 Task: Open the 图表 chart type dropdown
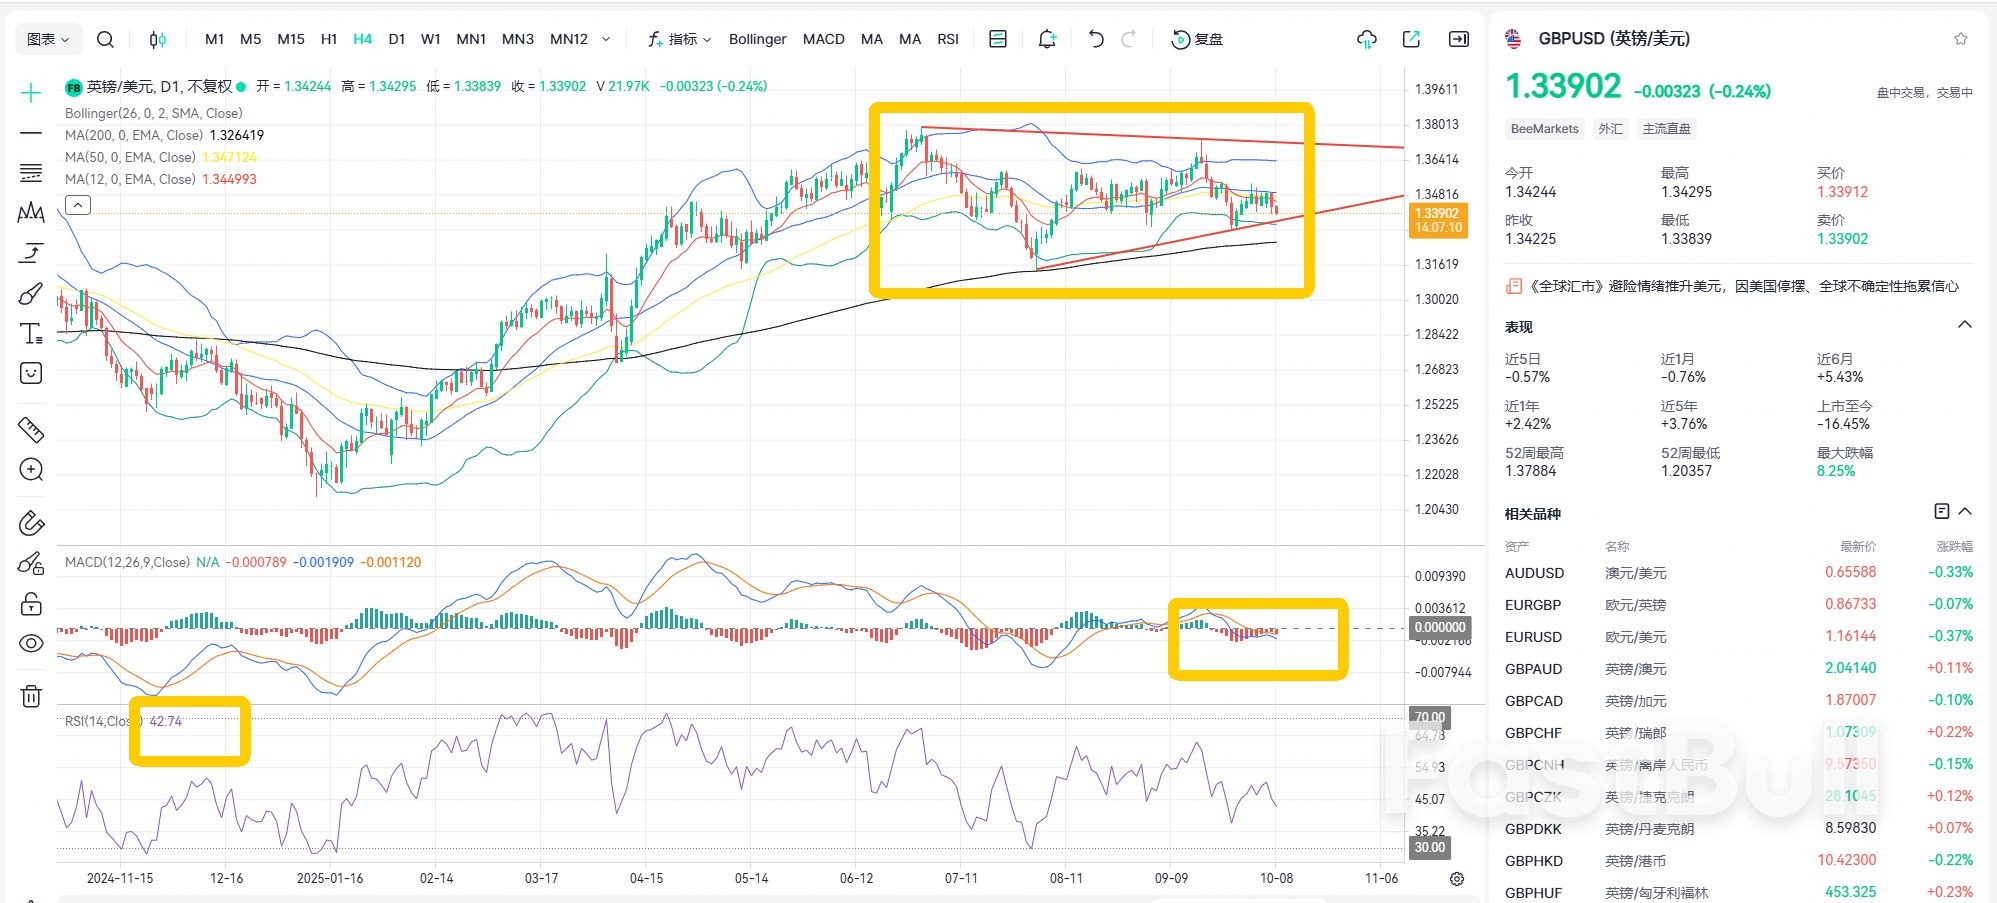click(x=47, y=39)
